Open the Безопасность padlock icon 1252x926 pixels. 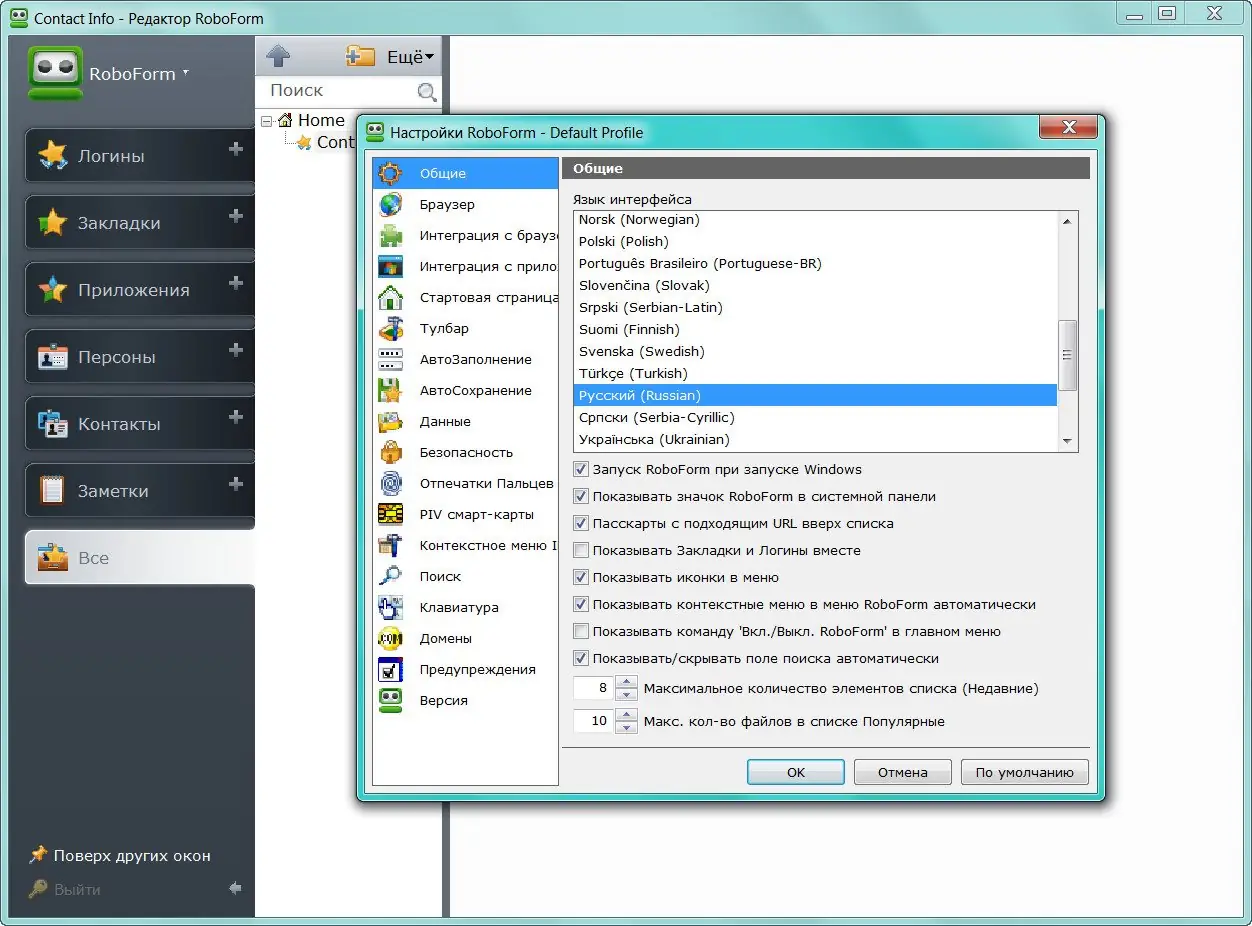coord(390,452)
